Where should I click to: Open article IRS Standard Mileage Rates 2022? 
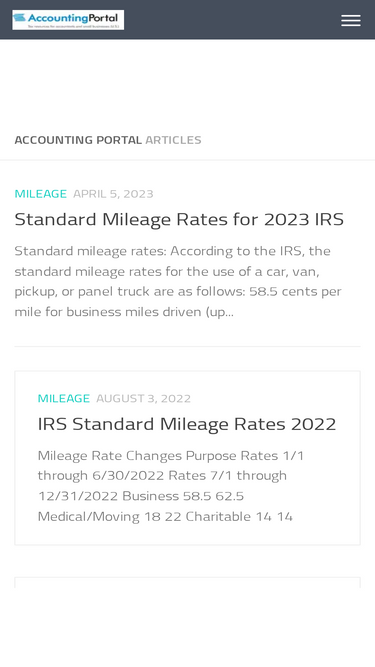click(187, 424)
